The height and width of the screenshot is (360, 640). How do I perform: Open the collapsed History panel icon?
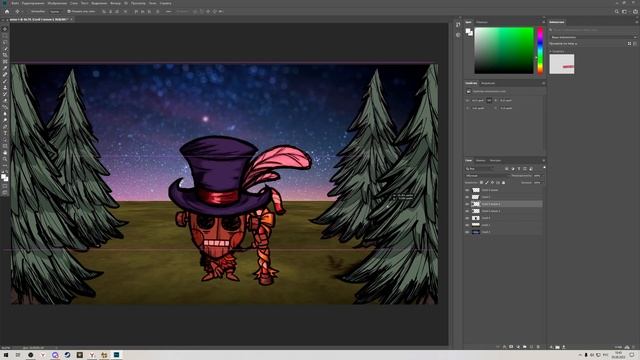[x=458, y=25]
